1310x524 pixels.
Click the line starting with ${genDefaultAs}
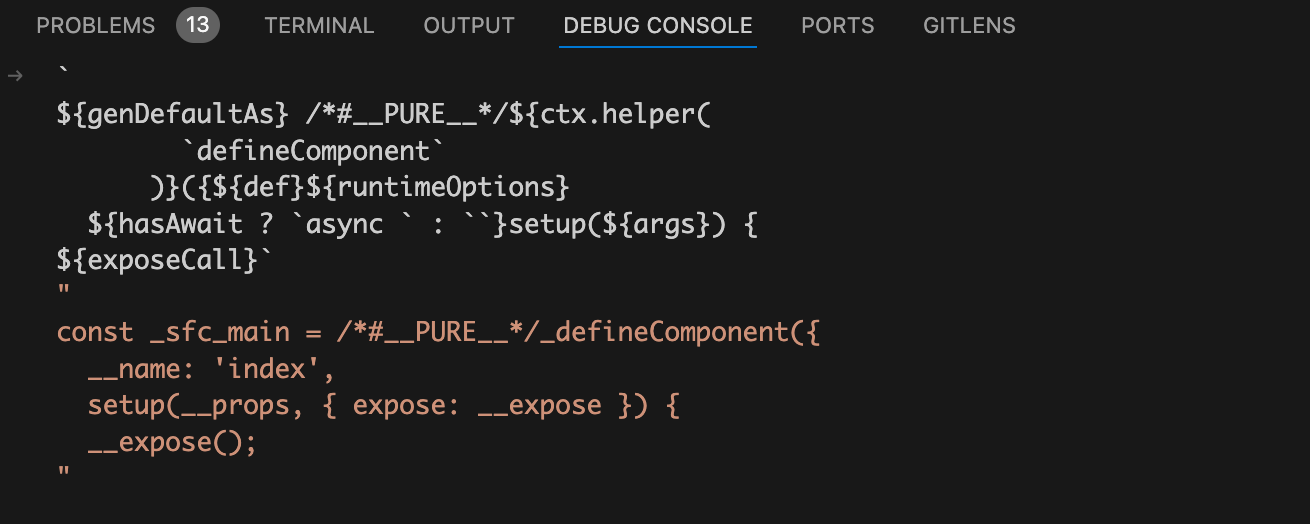pos(384,114)
